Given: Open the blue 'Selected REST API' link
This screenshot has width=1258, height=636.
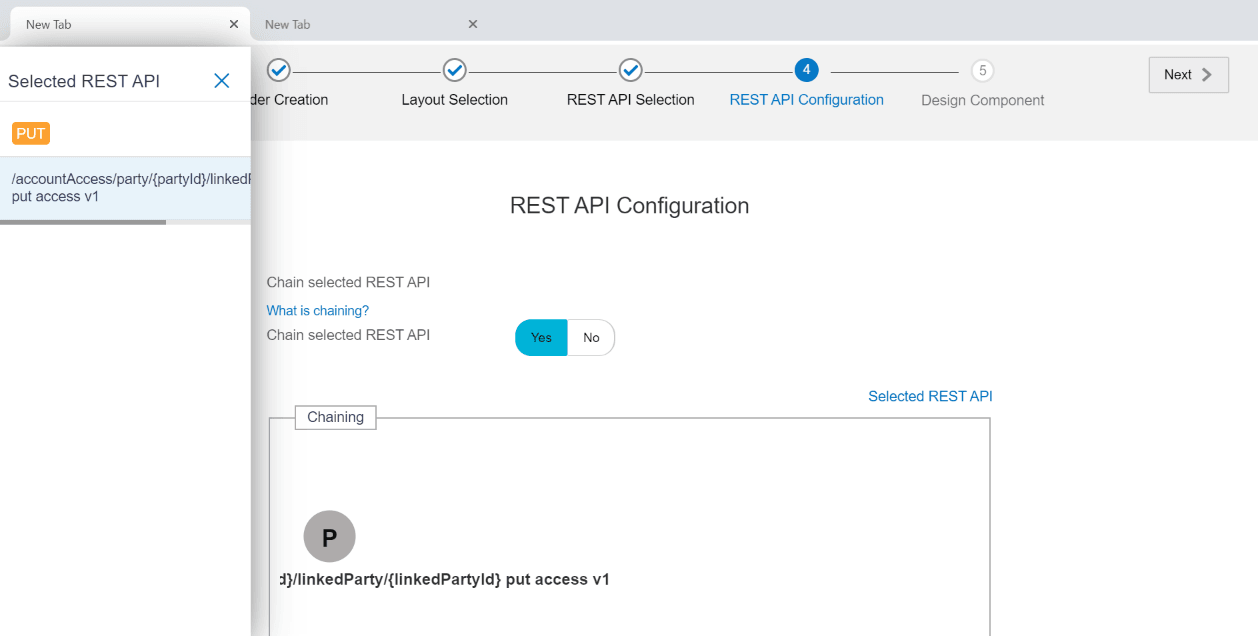Looking at the screenshot, I should 930,396.
